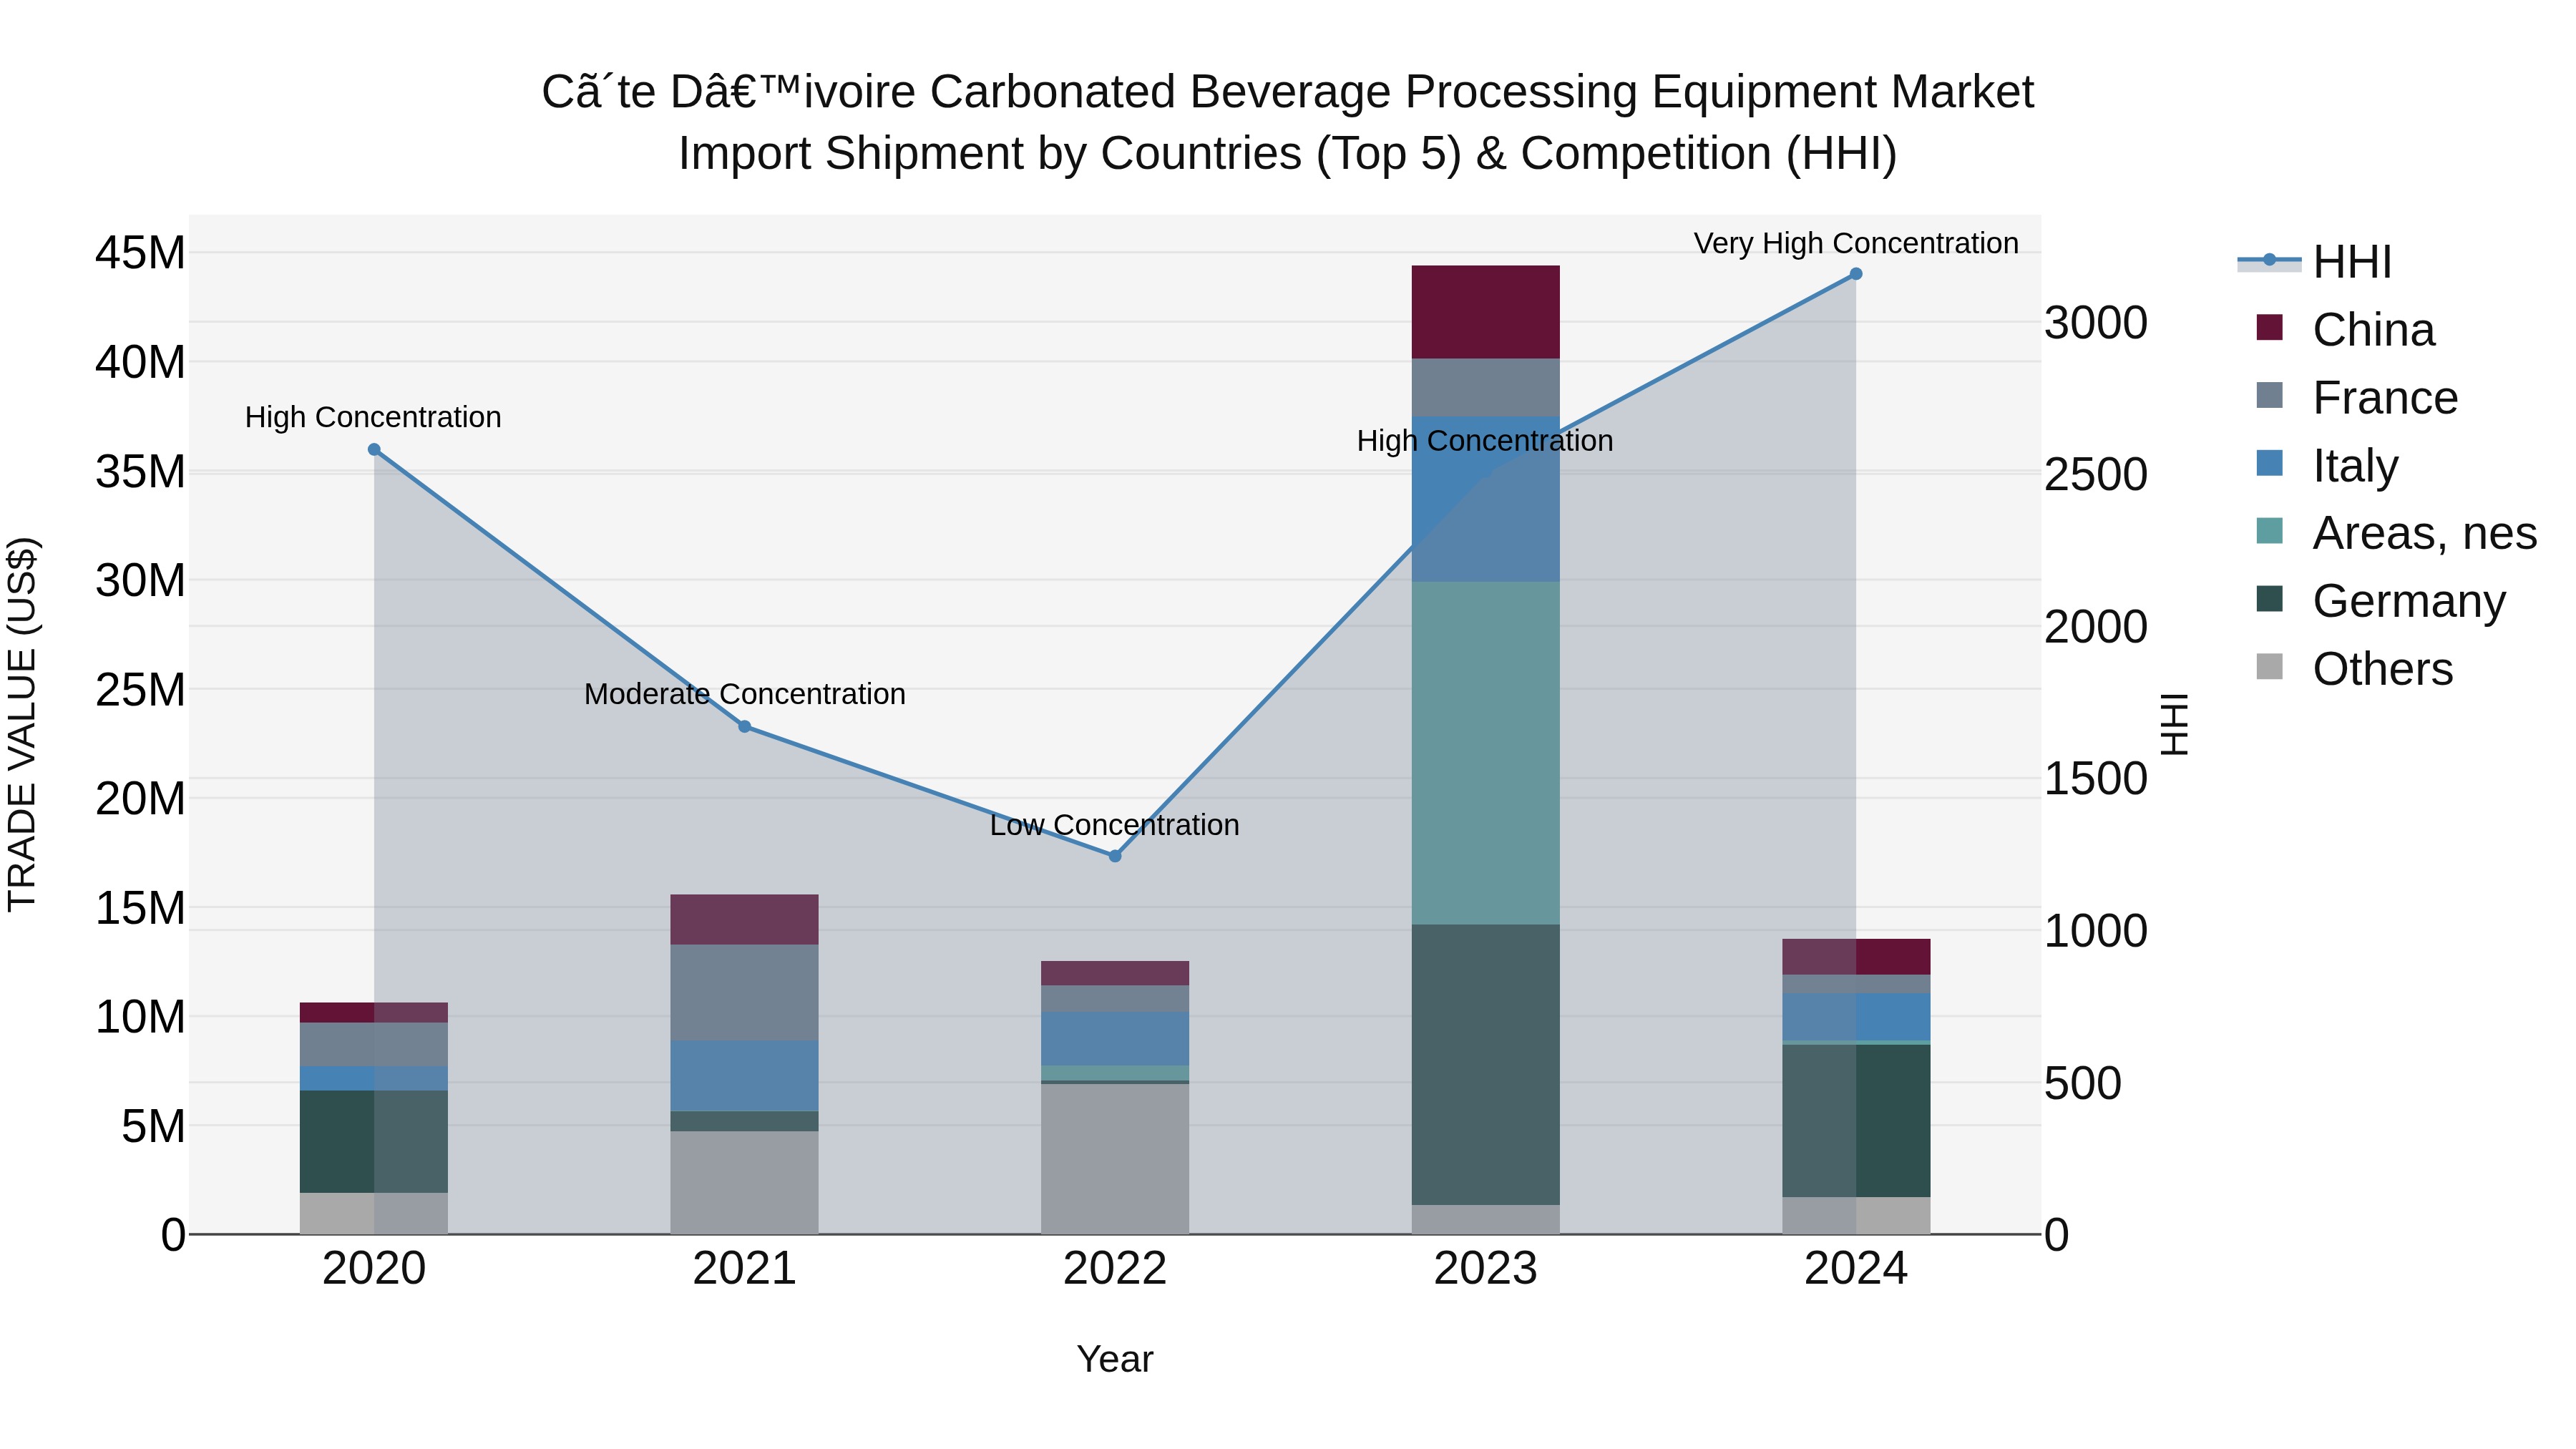Click the Italy segment of the 2022 bar

point(1115,1039)
